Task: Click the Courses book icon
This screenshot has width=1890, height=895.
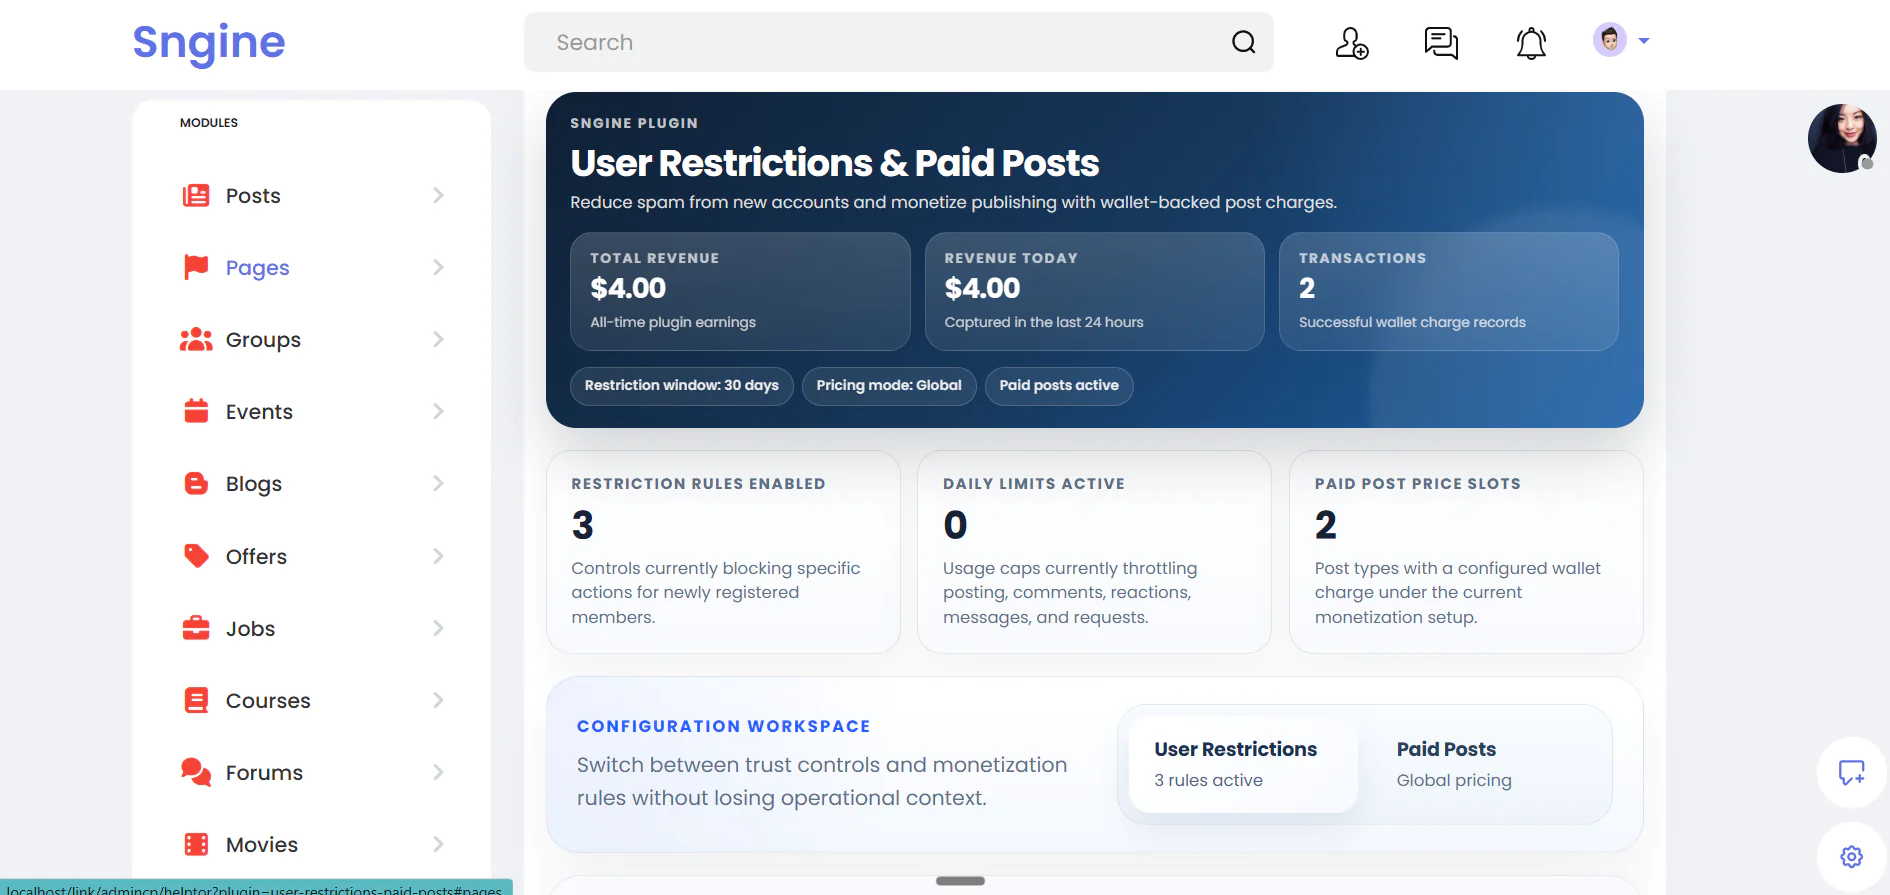Action: [x=196, y=700]
